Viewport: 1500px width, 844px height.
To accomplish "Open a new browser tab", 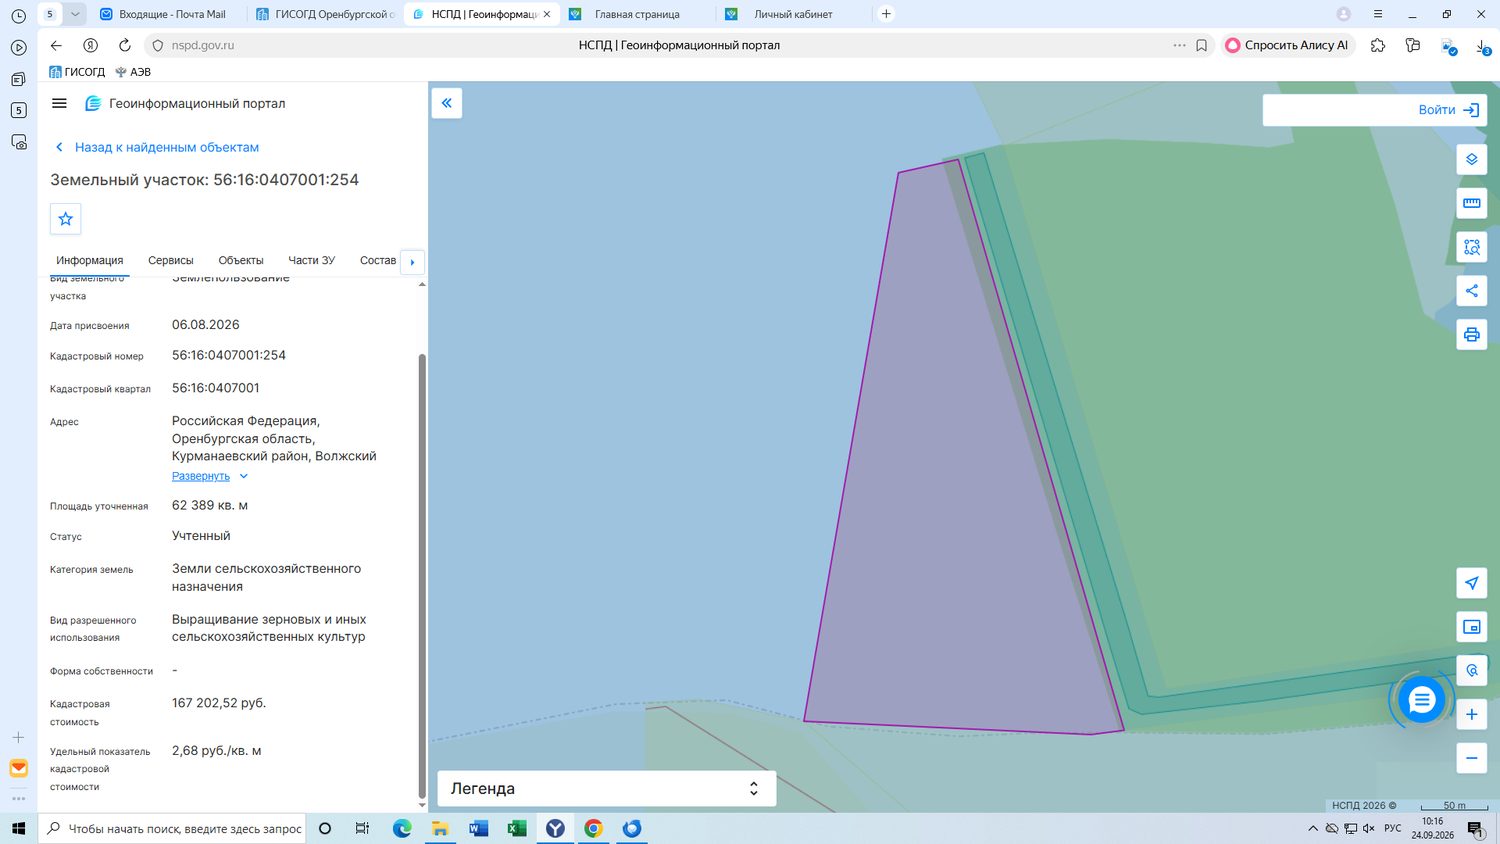I will 886,14.
